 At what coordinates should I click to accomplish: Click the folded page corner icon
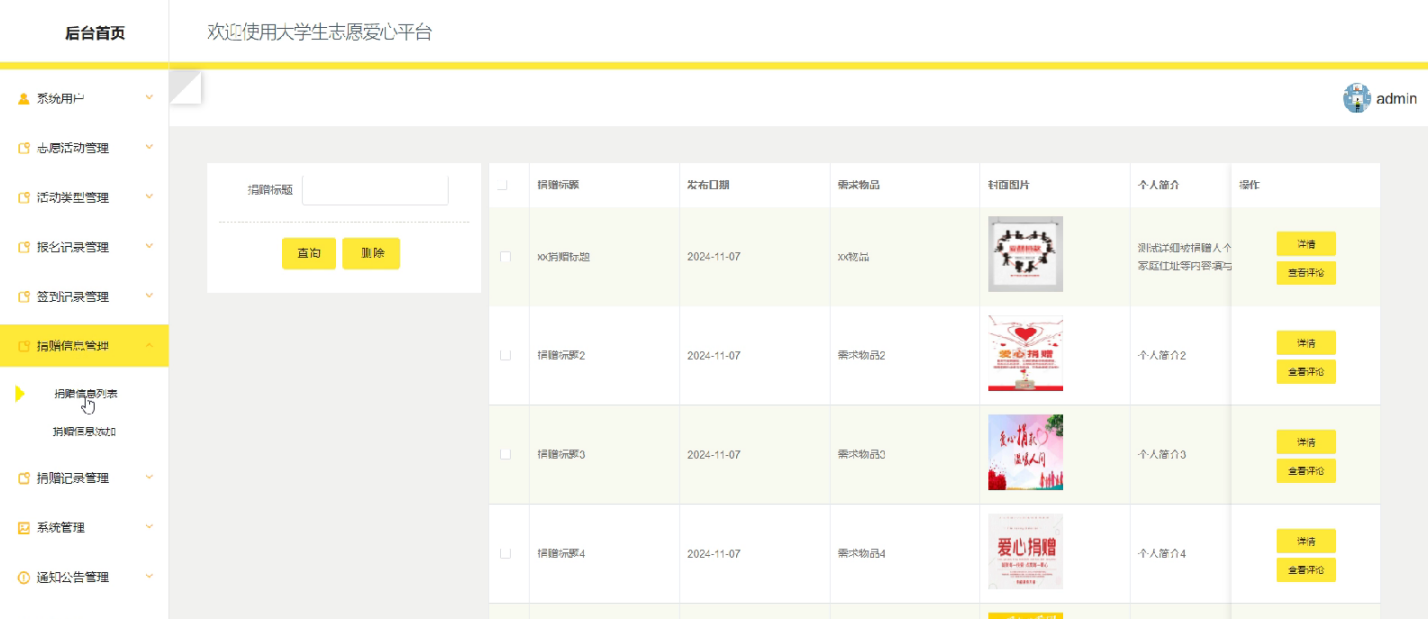coord(186,87)
